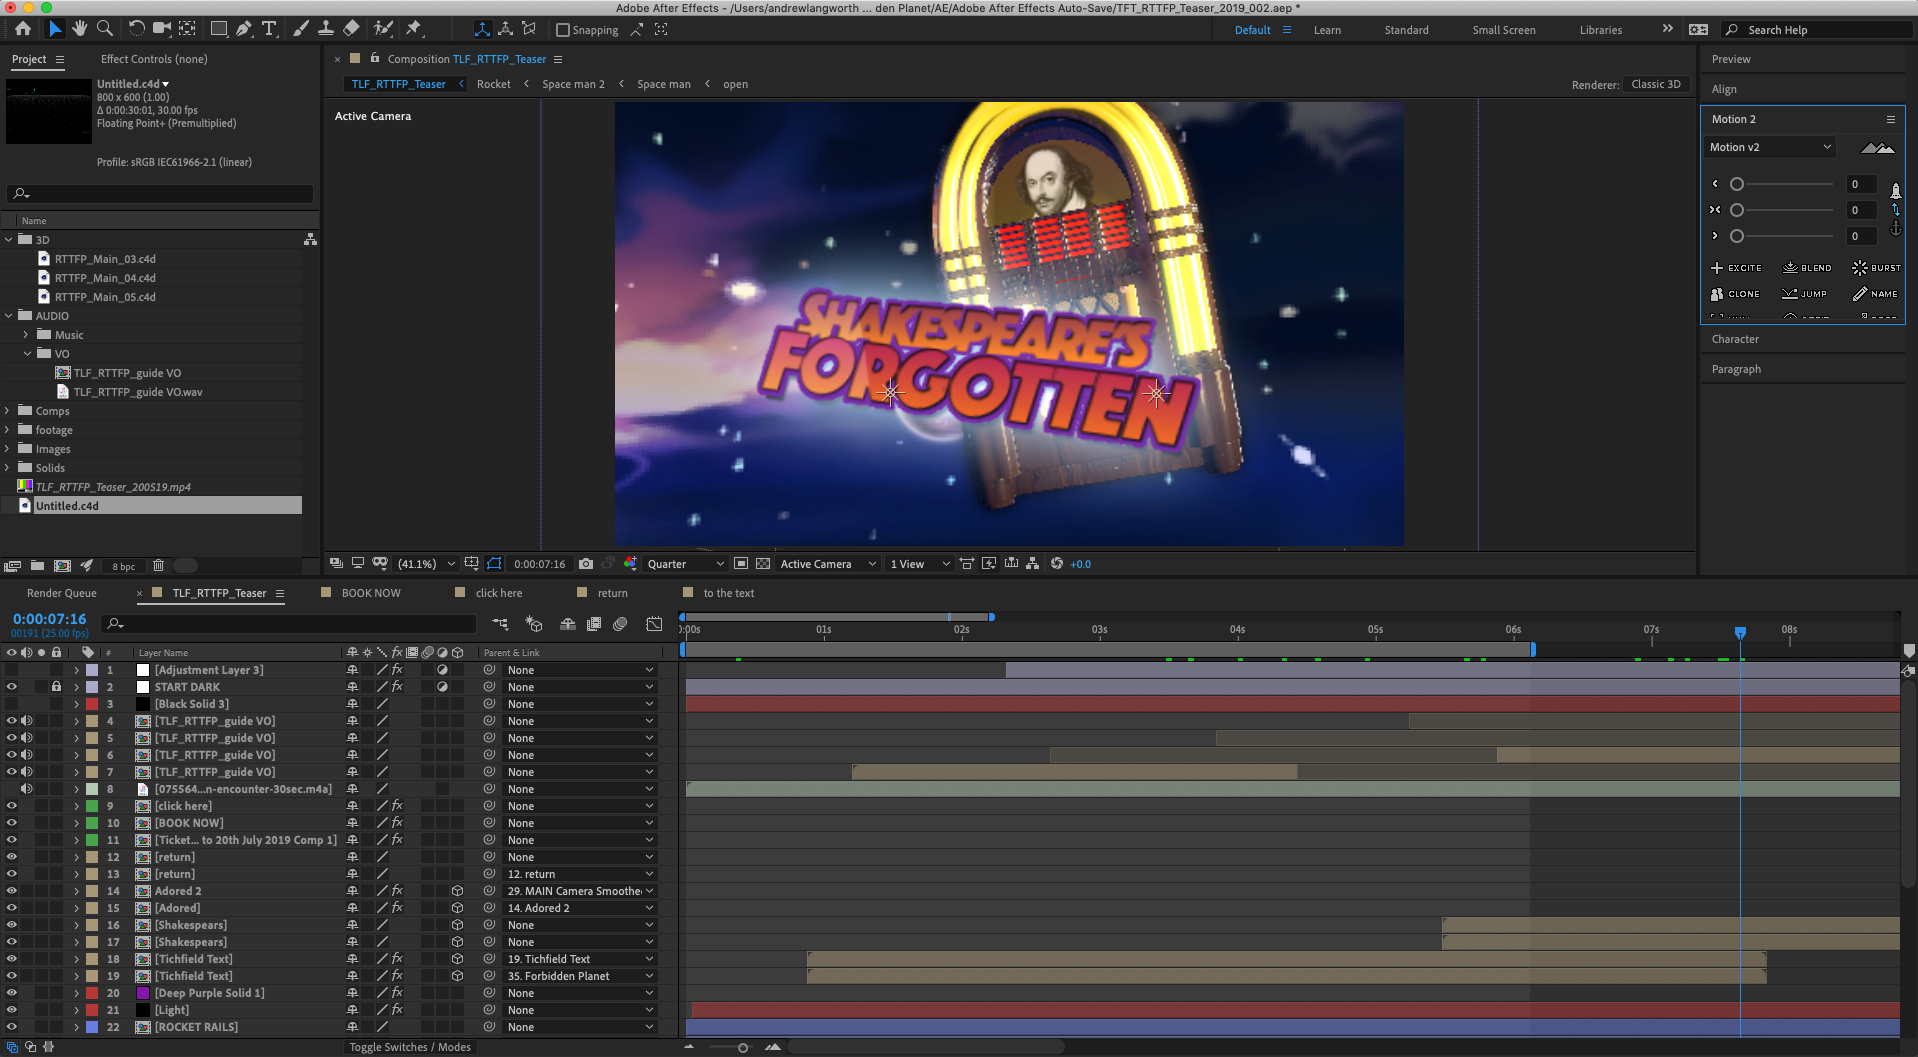
Task: Hide the START DARK layer eye toggle
Action: (x=12, y=687)
